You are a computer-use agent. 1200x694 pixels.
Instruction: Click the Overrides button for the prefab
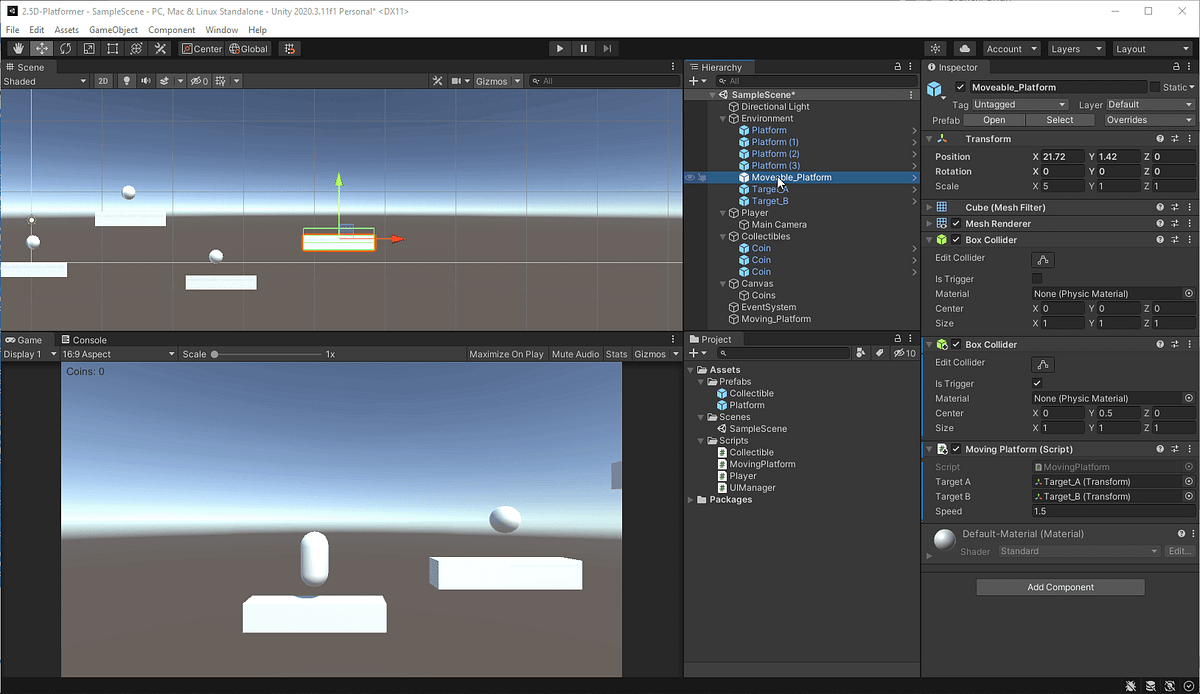click(x=1147, y=119)
